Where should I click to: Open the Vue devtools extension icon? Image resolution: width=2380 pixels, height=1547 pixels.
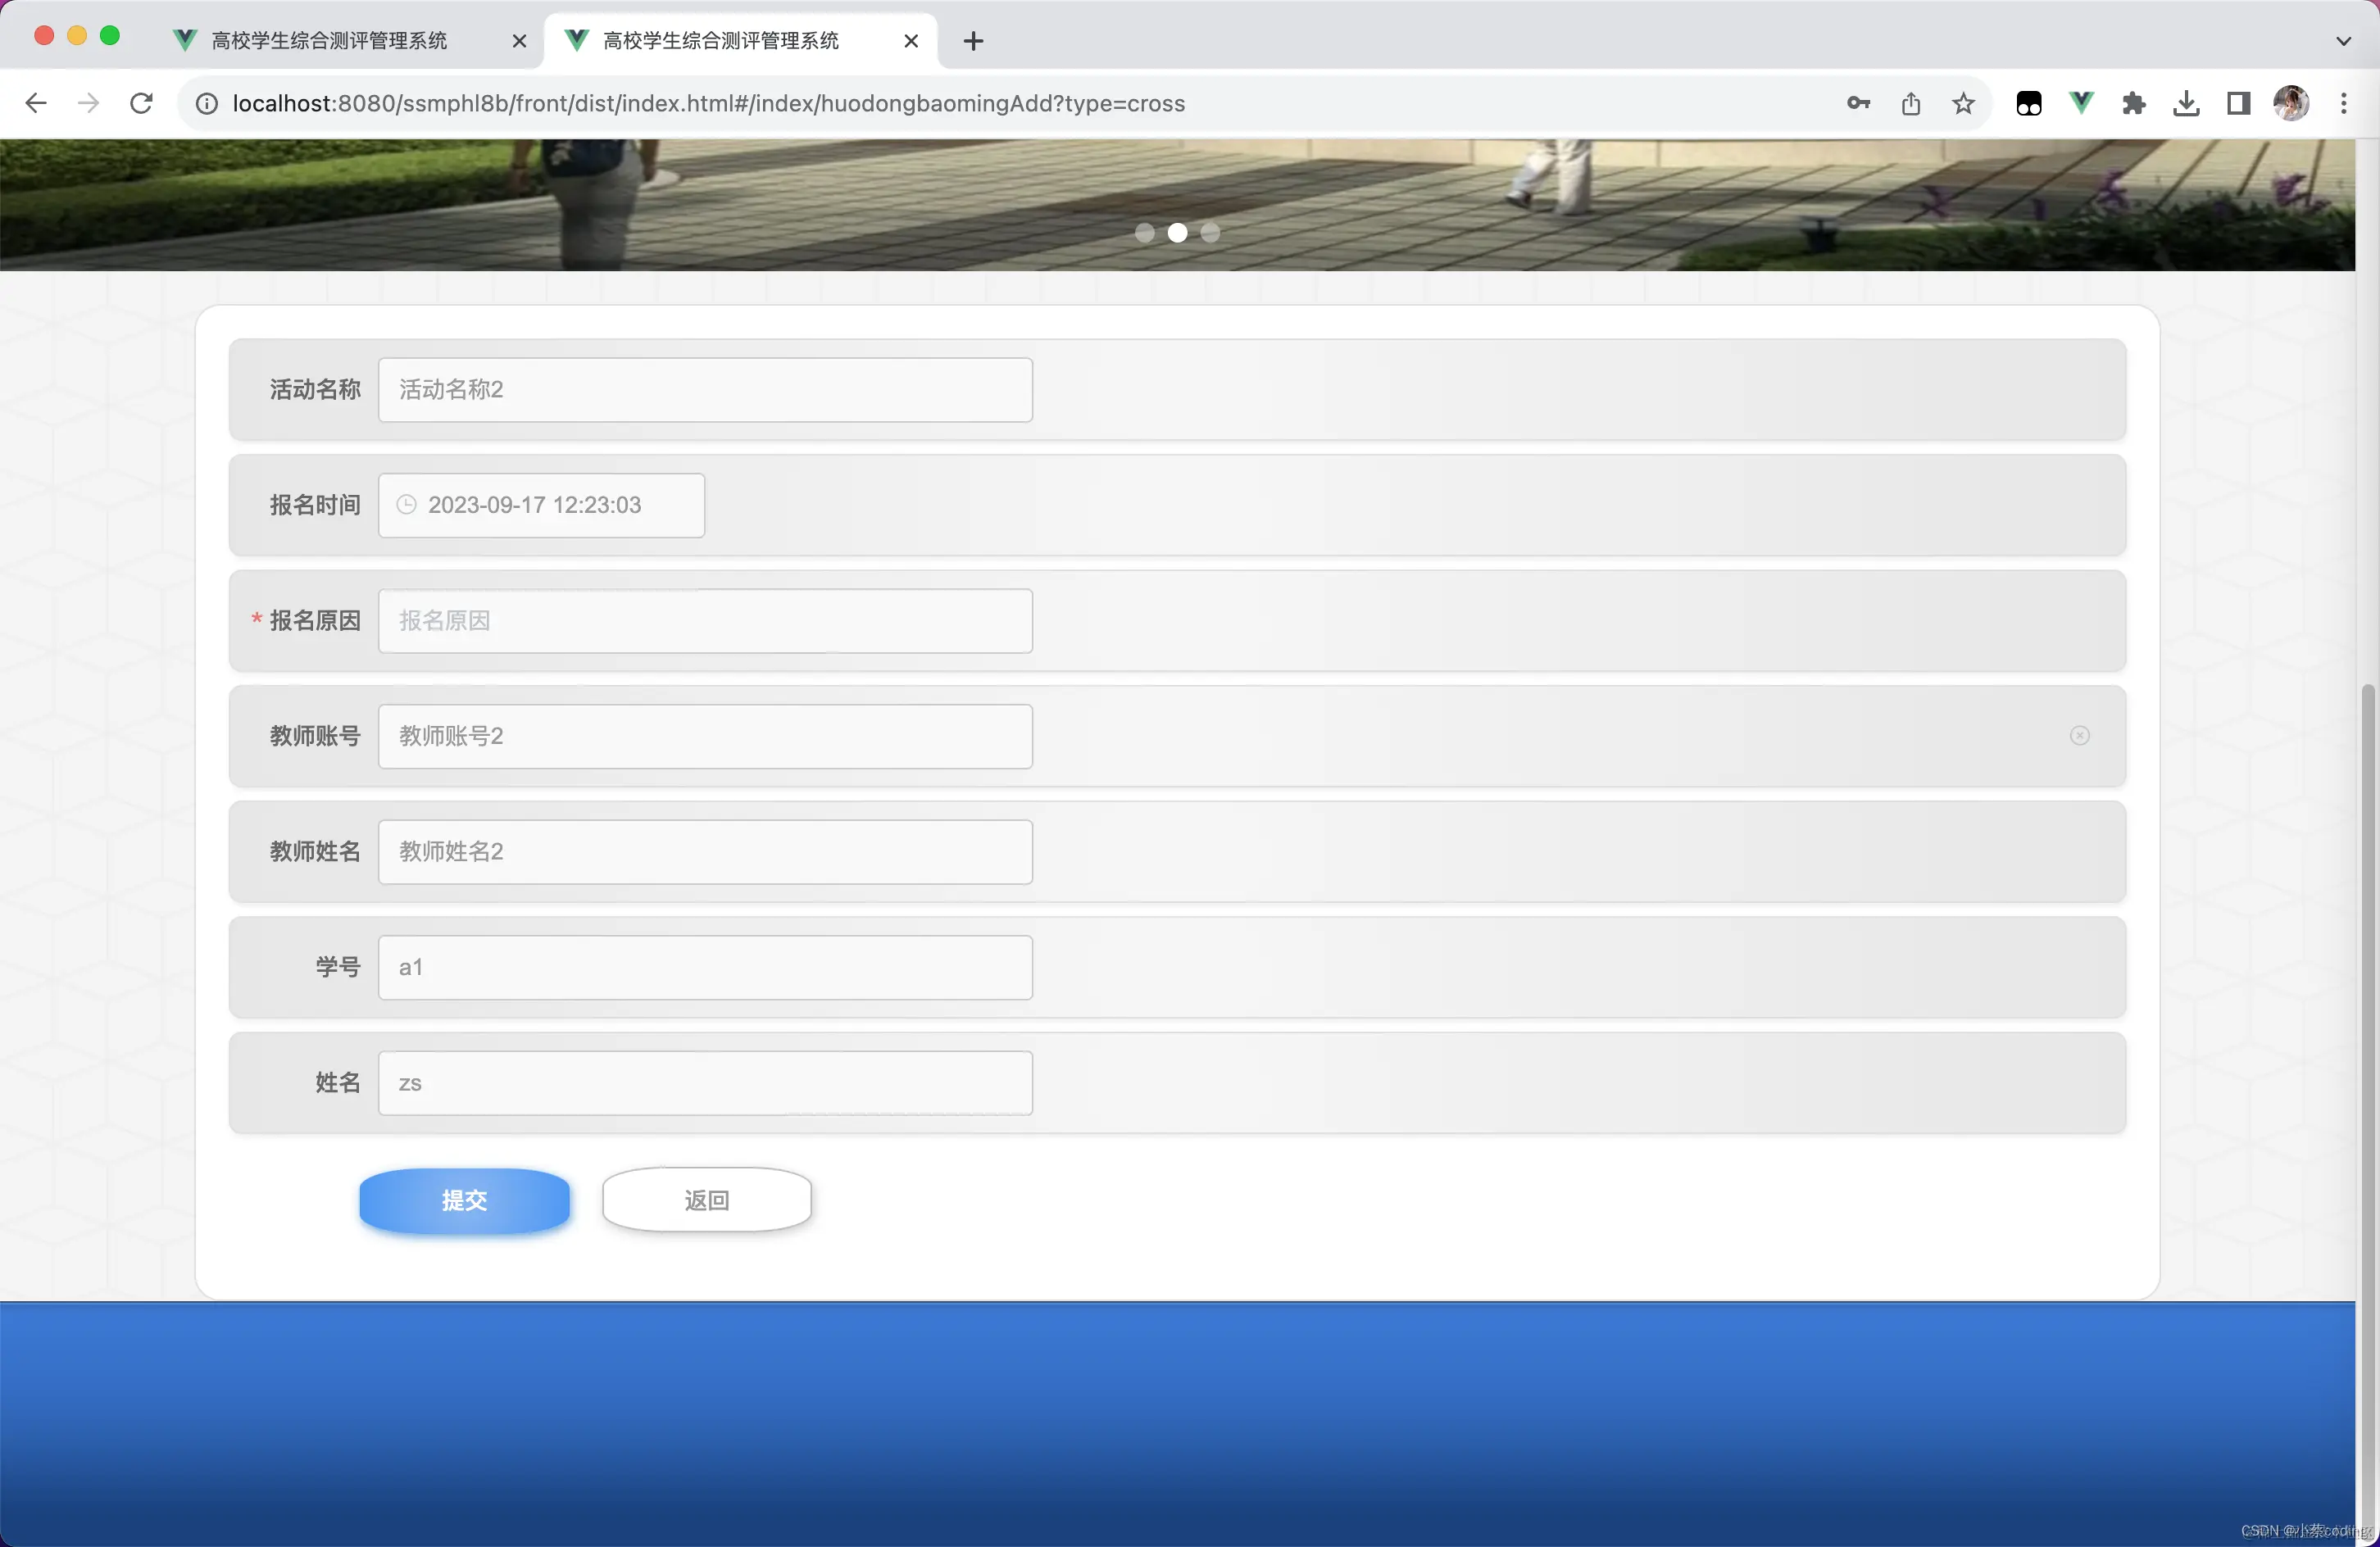click(2081, 103)
